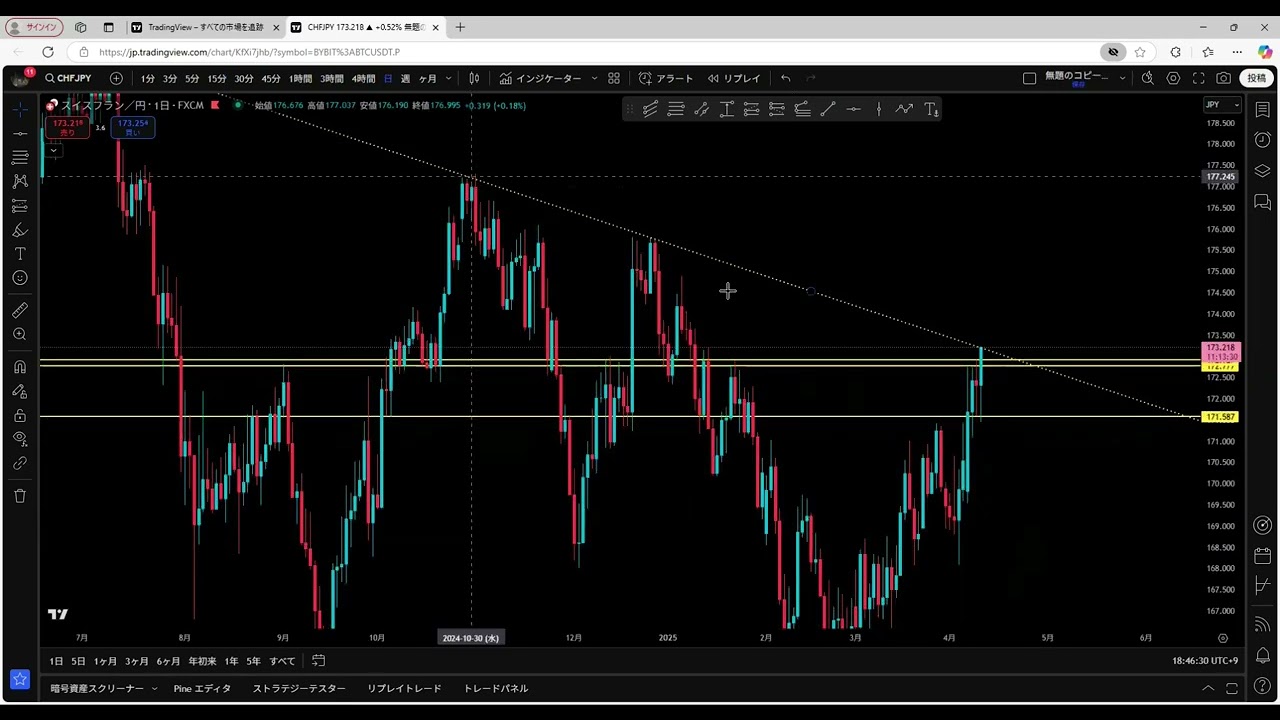This screenshot has height=720, width=1280.
Task: Open the brush drawing tool
Action: click(19, 230)
